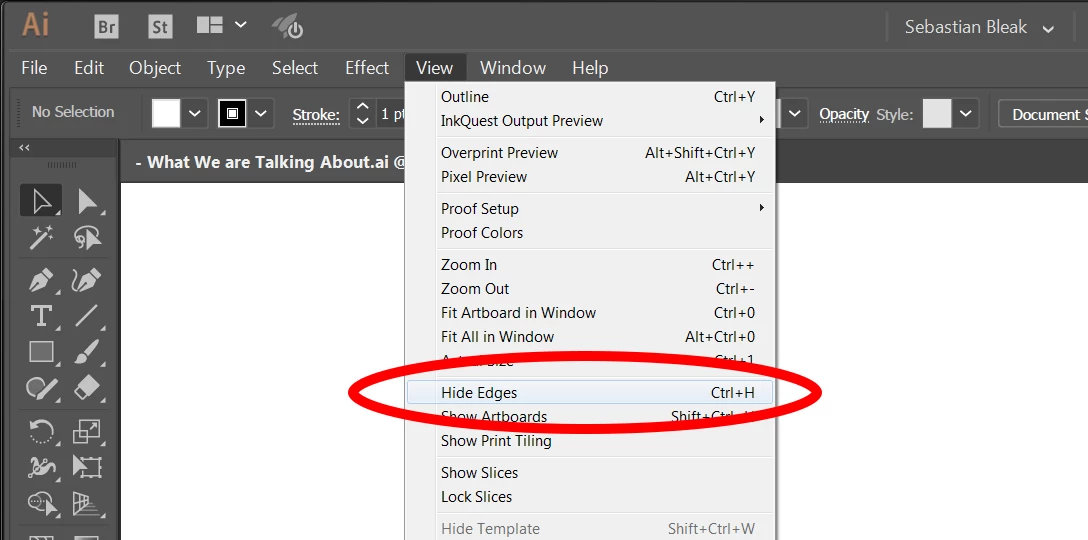The height and width of the screenshot is (540, 1088).
Task: Select the Selection tool (black arrow)
Action: click(41, 201)
